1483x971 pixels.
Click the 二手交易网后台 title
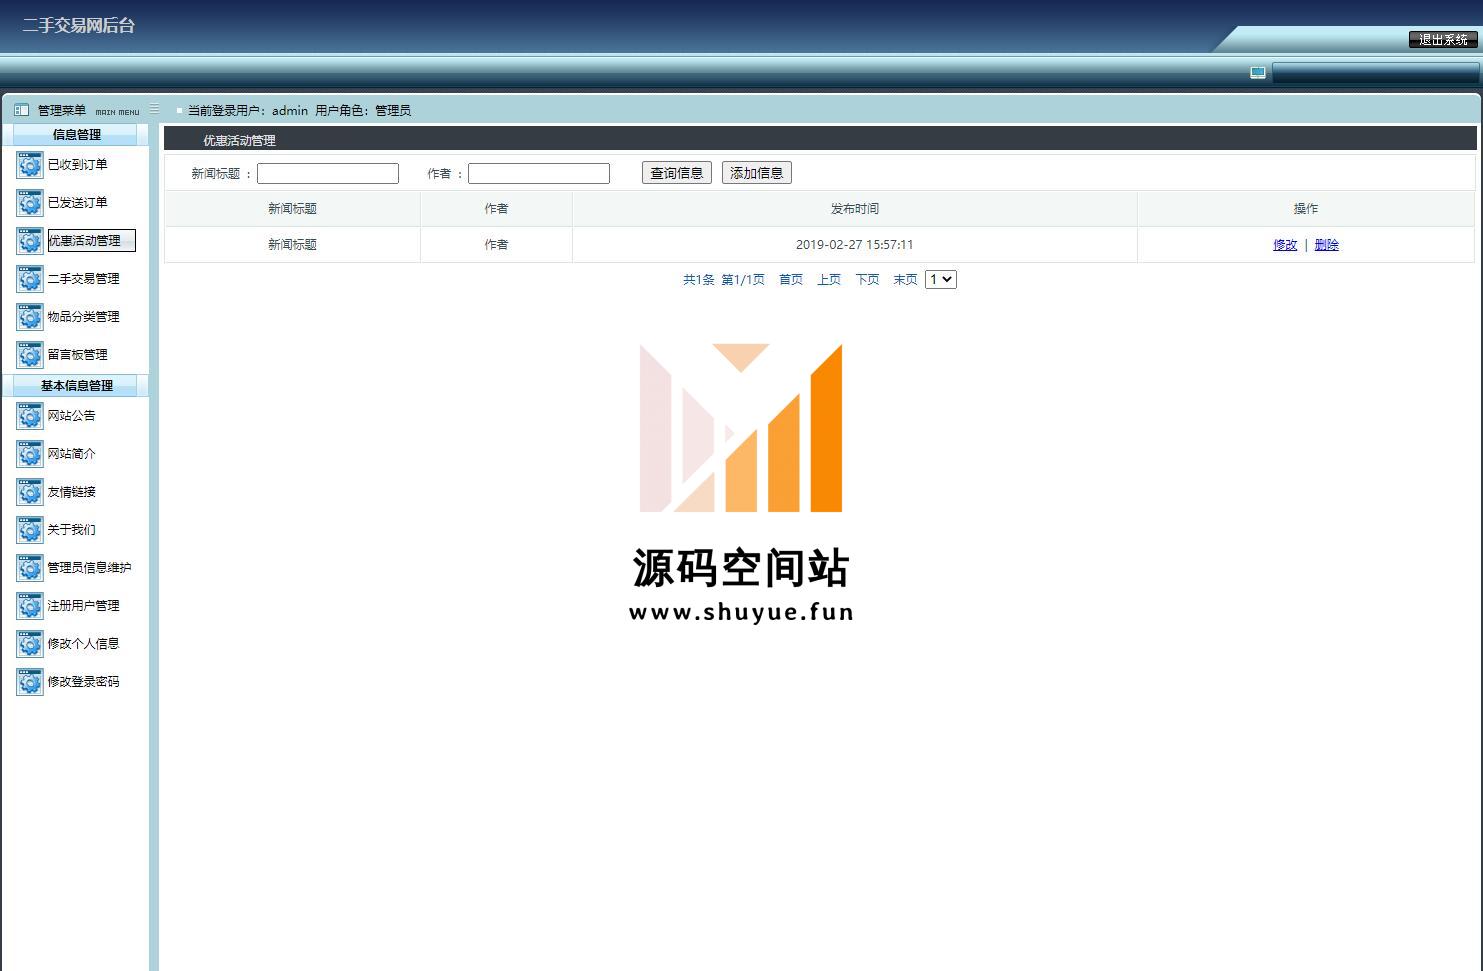78,26
